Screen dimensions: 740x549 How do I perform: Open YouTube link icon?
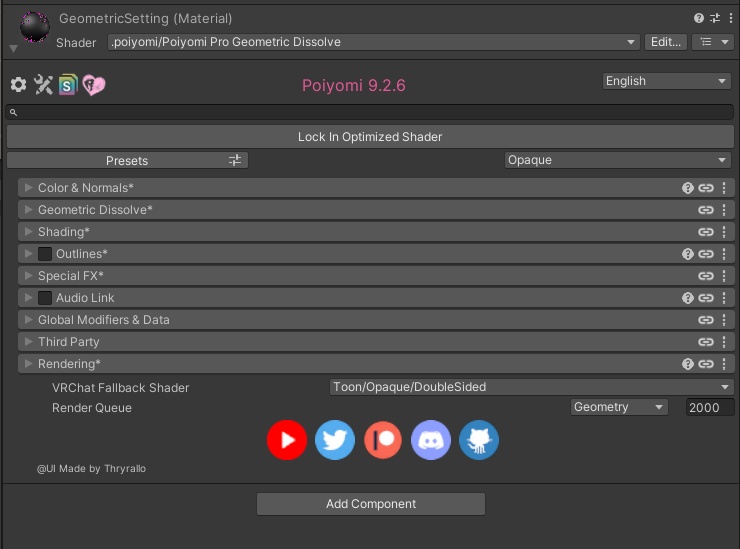(x=287, y=440)
